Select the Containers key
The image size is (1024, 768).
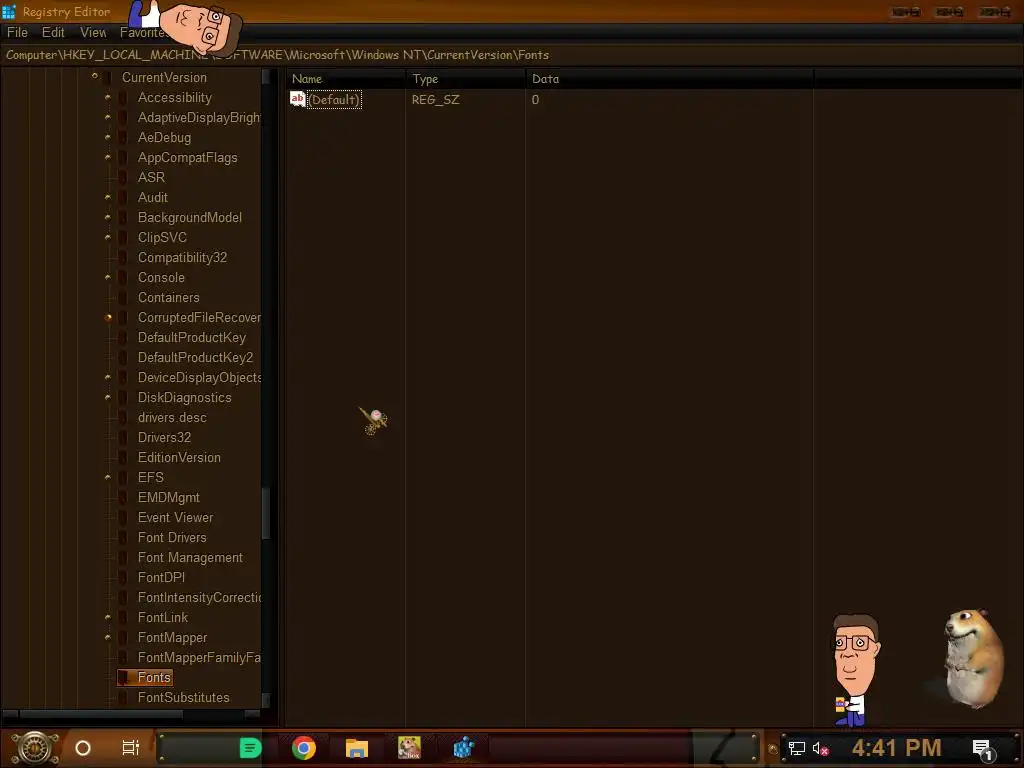pyautogui.click(x=168, y=297)
